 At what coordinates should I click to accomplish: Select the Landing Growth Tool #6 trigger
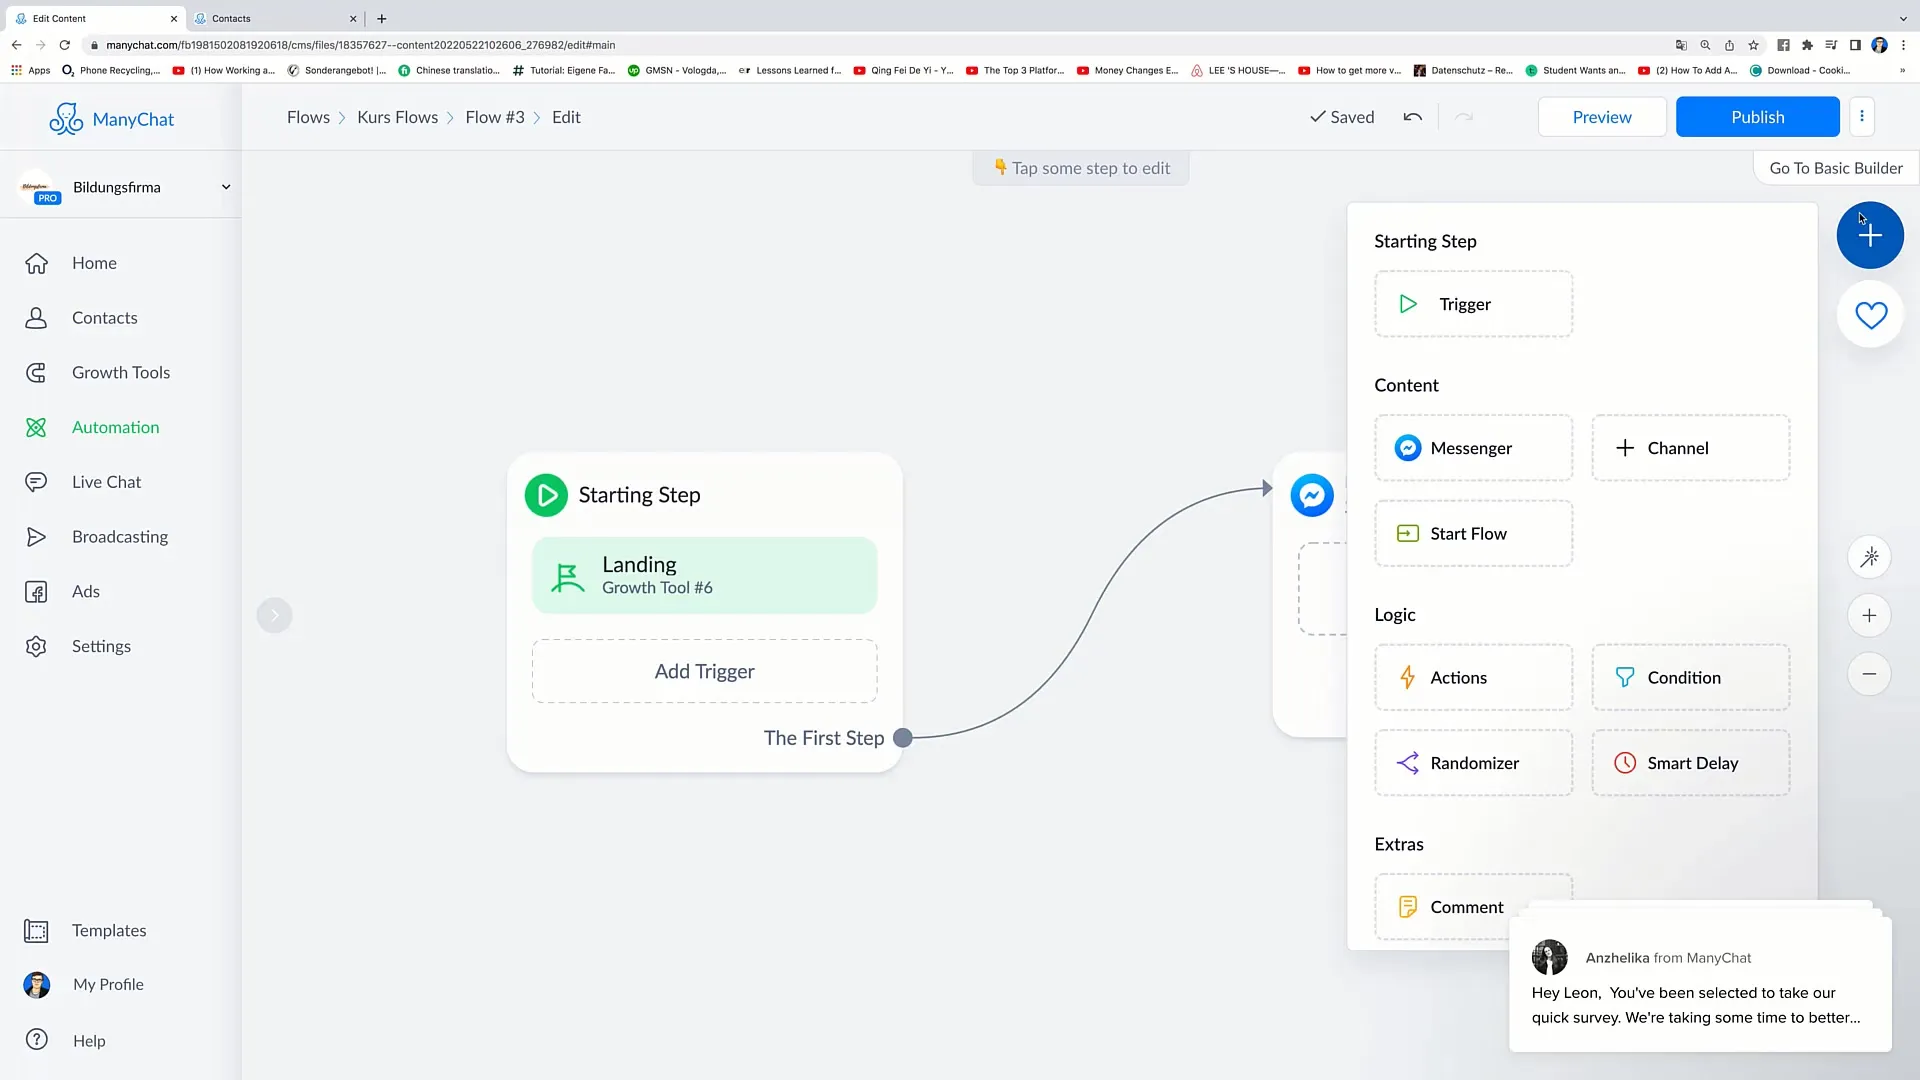pyautogui.click(x=704, y=576)
